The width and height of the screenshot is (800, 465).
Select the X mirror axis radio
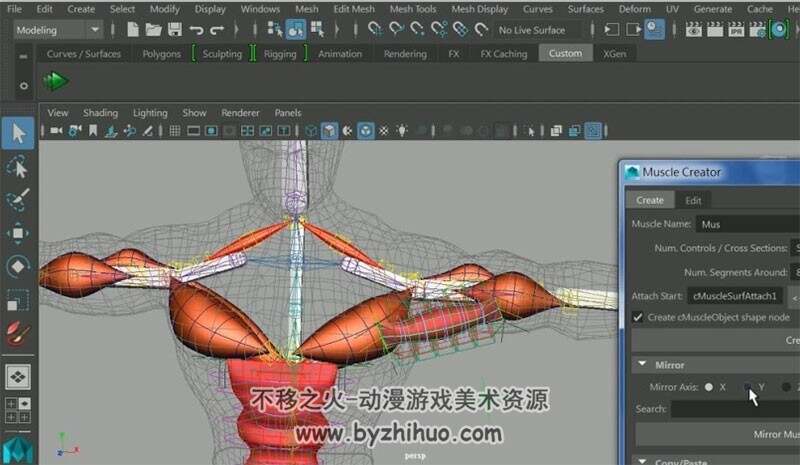[x=709, y=387]
